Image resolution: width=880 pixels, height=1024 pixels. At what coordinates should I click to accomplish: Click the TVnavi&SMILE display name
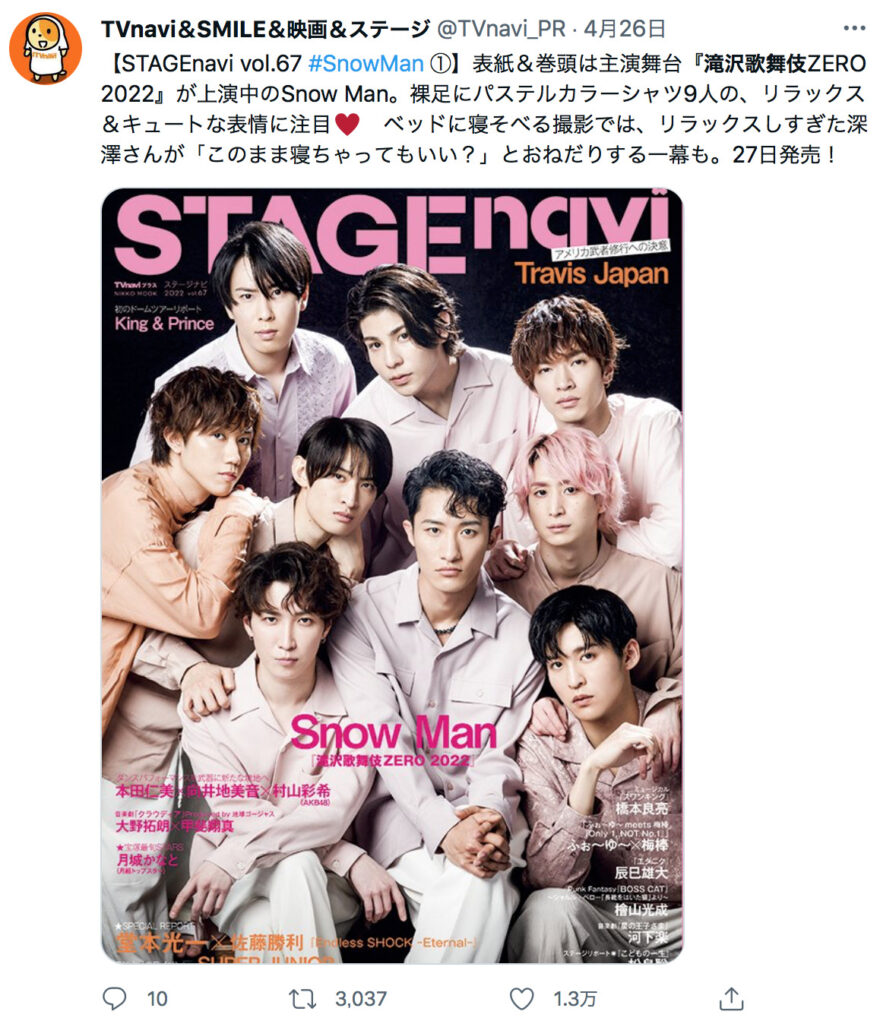pos(265,29)
